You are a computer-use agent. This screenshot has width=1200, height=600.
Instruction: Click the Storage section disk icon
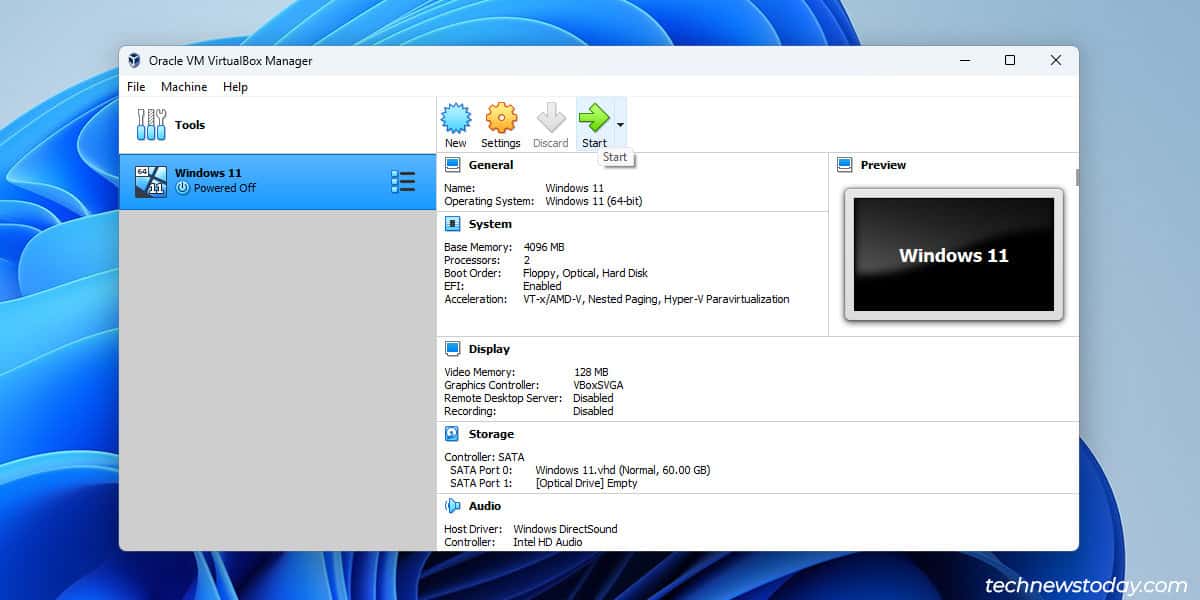tap(453, 434)
